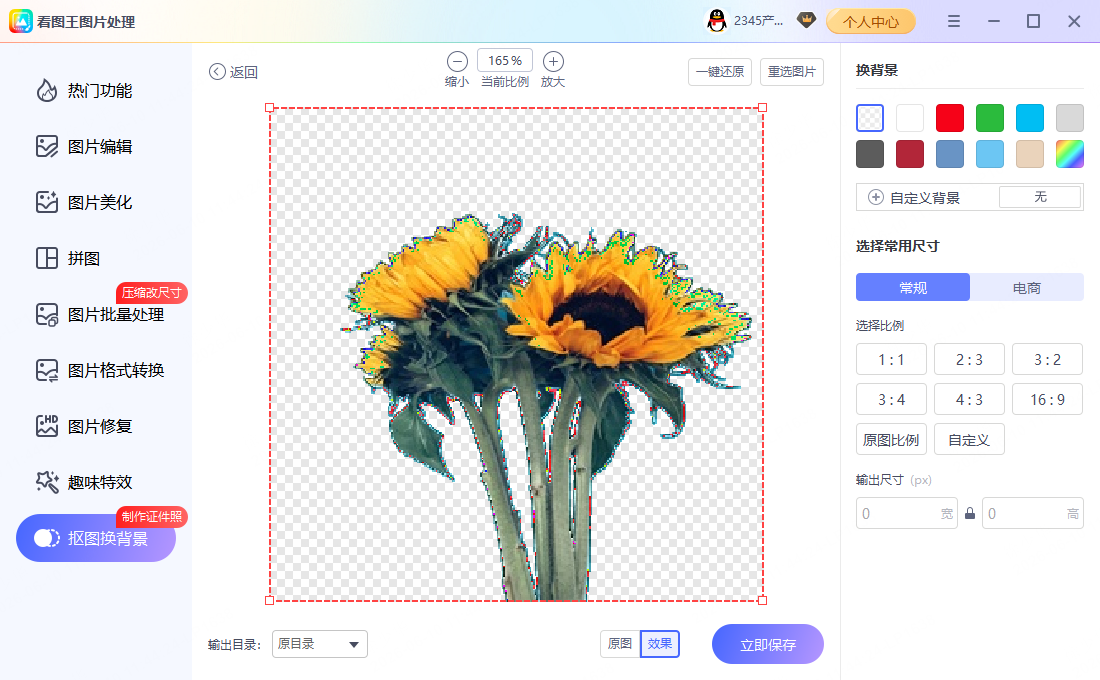Pick the green background swatch

(990, 118)
